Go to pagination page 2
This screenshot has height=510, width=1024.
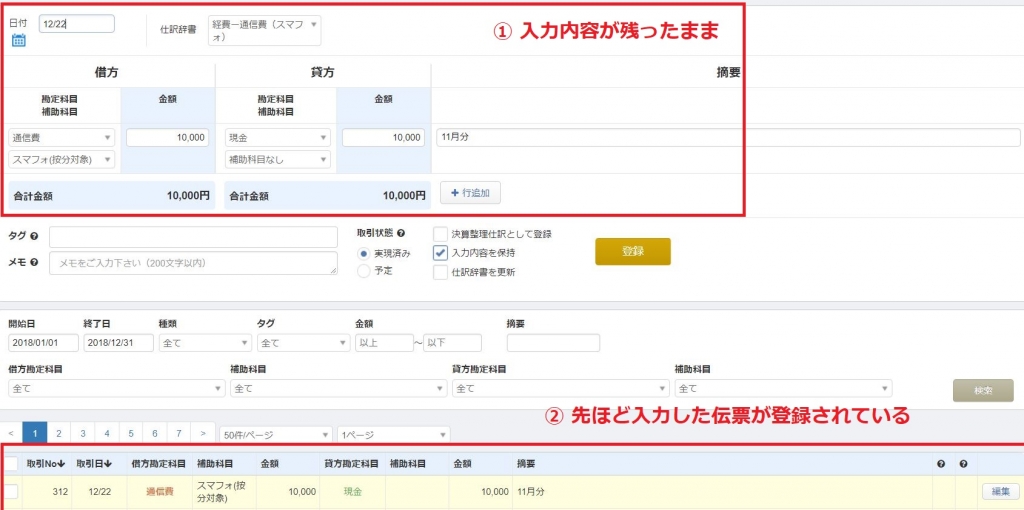(x=59, y=433)
